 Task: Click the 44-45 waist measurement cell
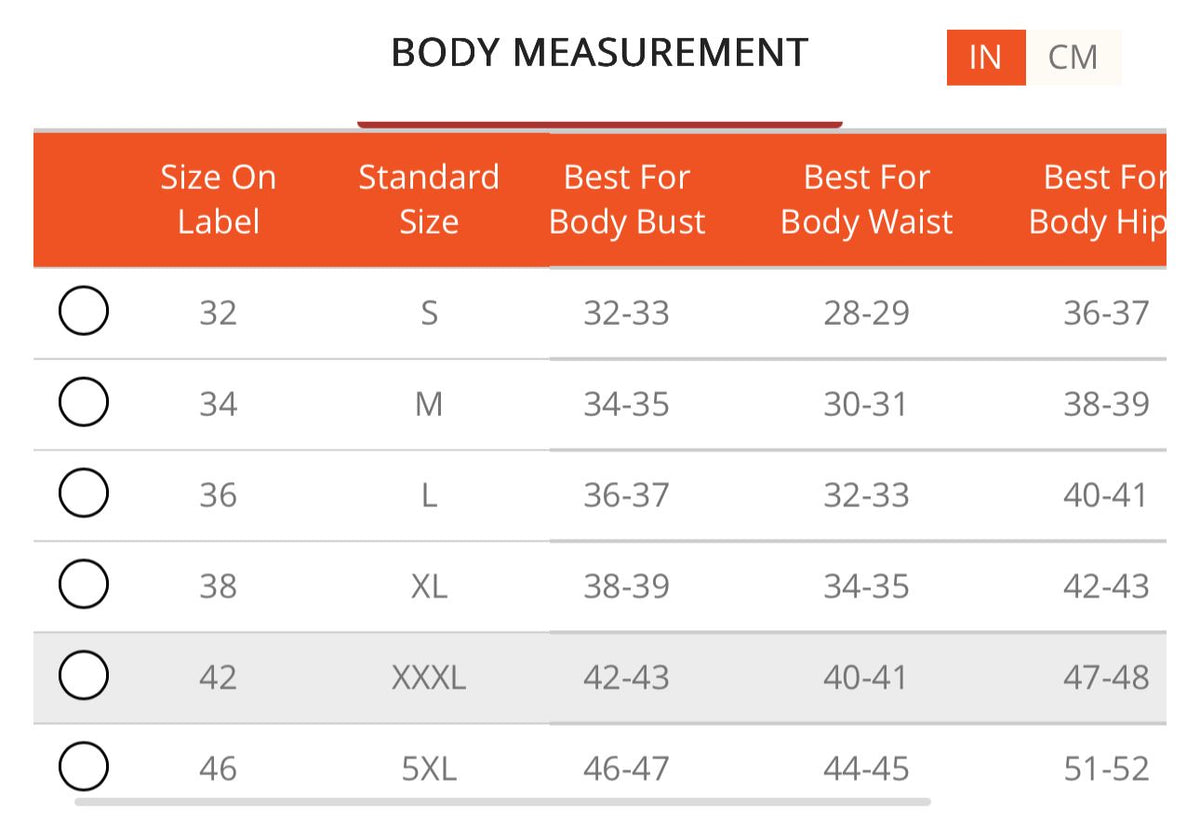(867, 769)
